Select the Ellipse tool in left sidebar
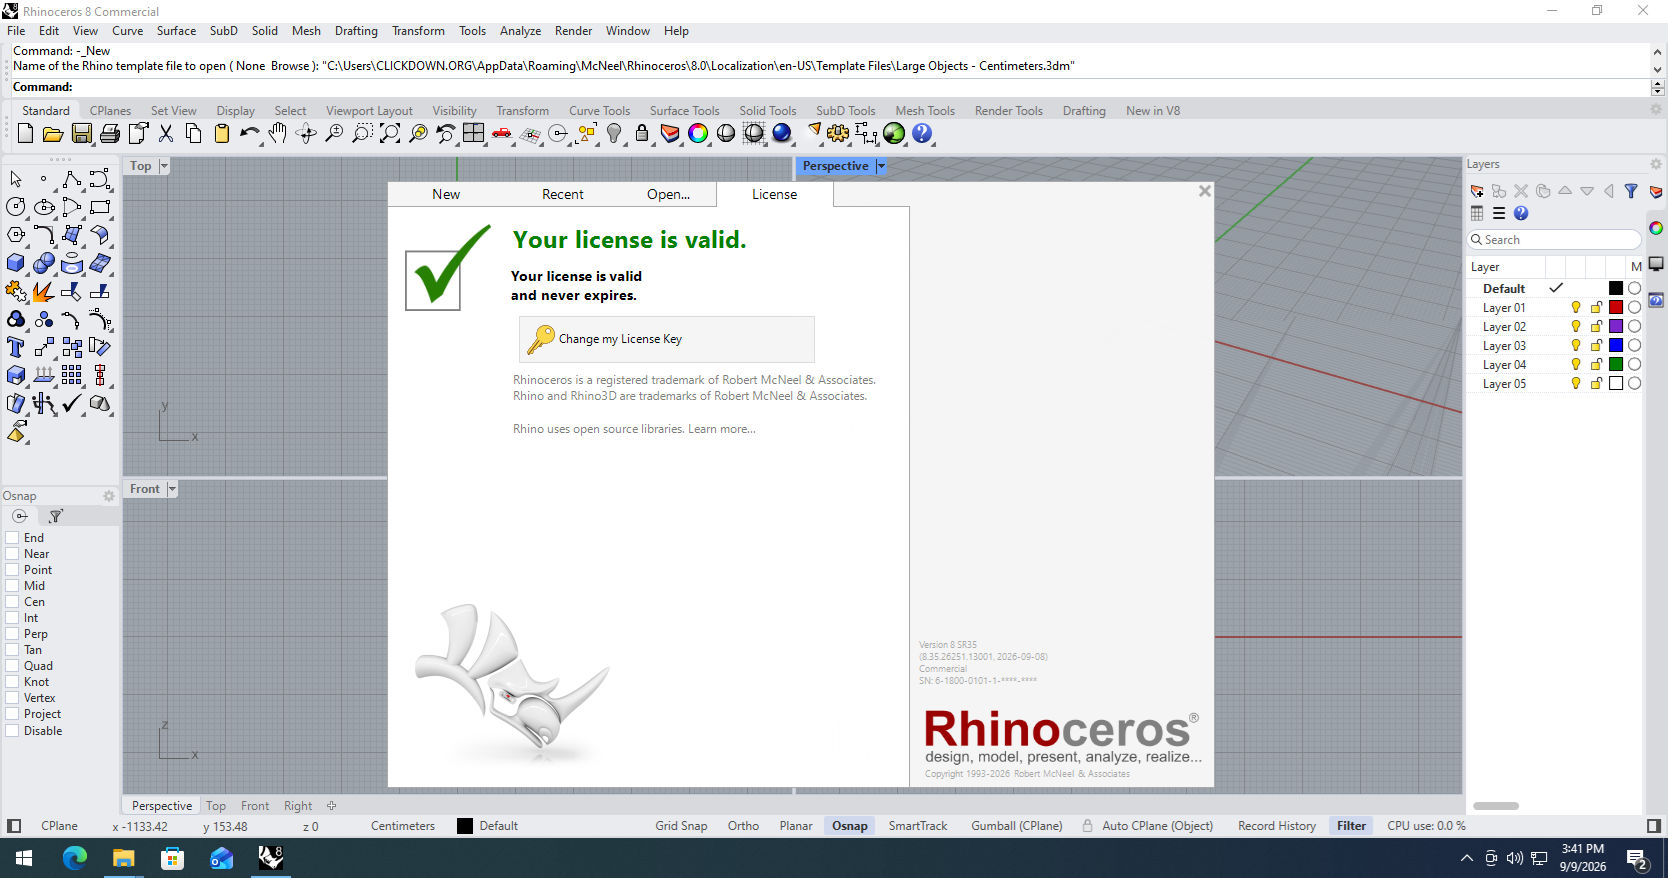1668x878 pixels. click(x=44, y=207)
